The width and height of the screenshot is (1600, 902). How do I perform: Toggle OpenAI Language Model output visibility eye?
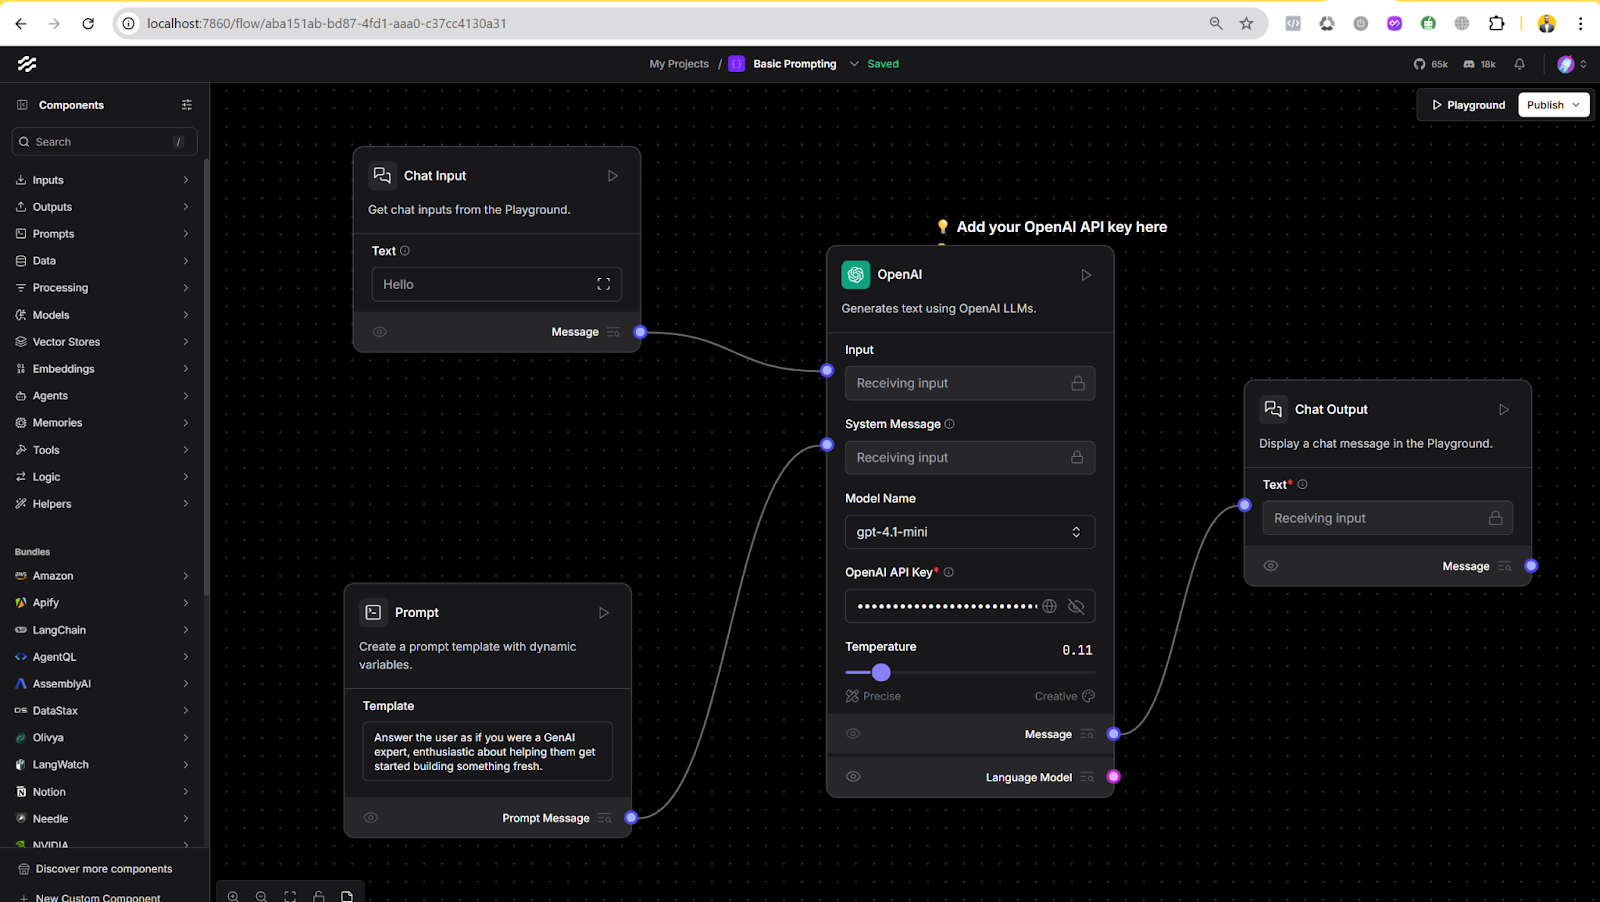coord(853,777)
